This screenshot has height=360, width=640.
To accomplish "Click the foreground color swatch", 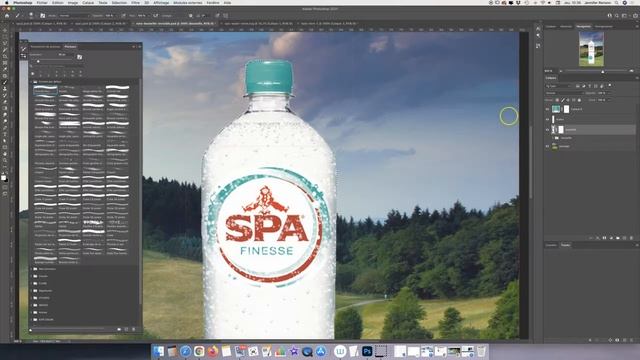I will click(x=3, y=177).
